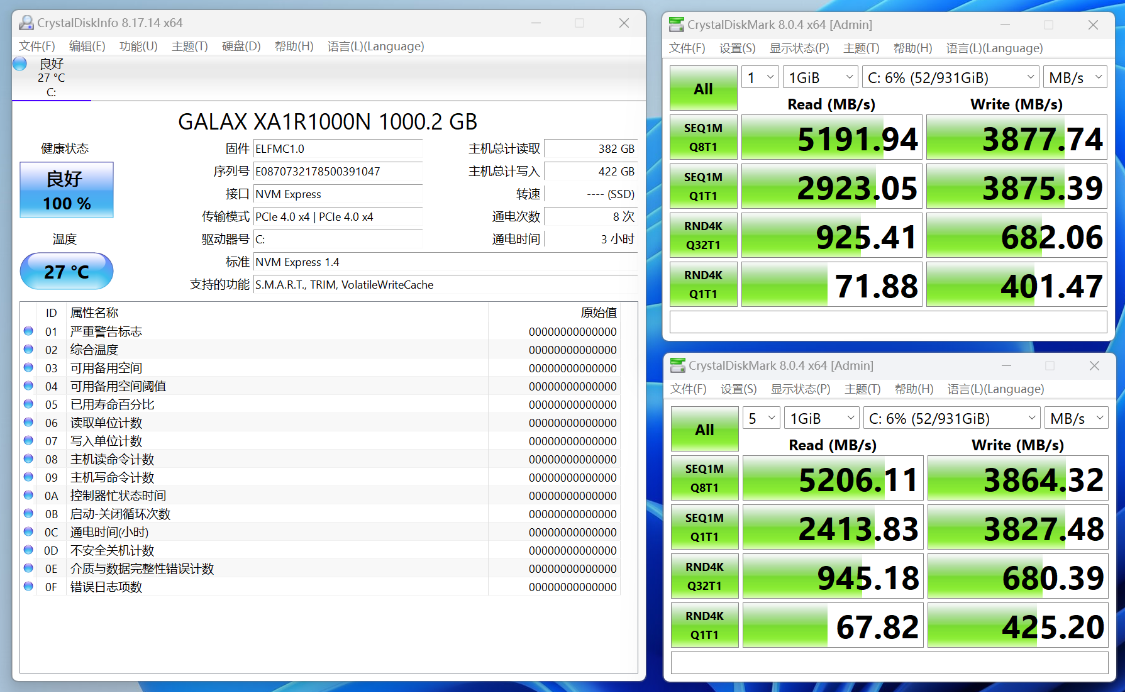Click the top CrystalDiskMark 1-pass window's title icon
The width and height of the screenshot is (1125, 692).
coord(676,25)
